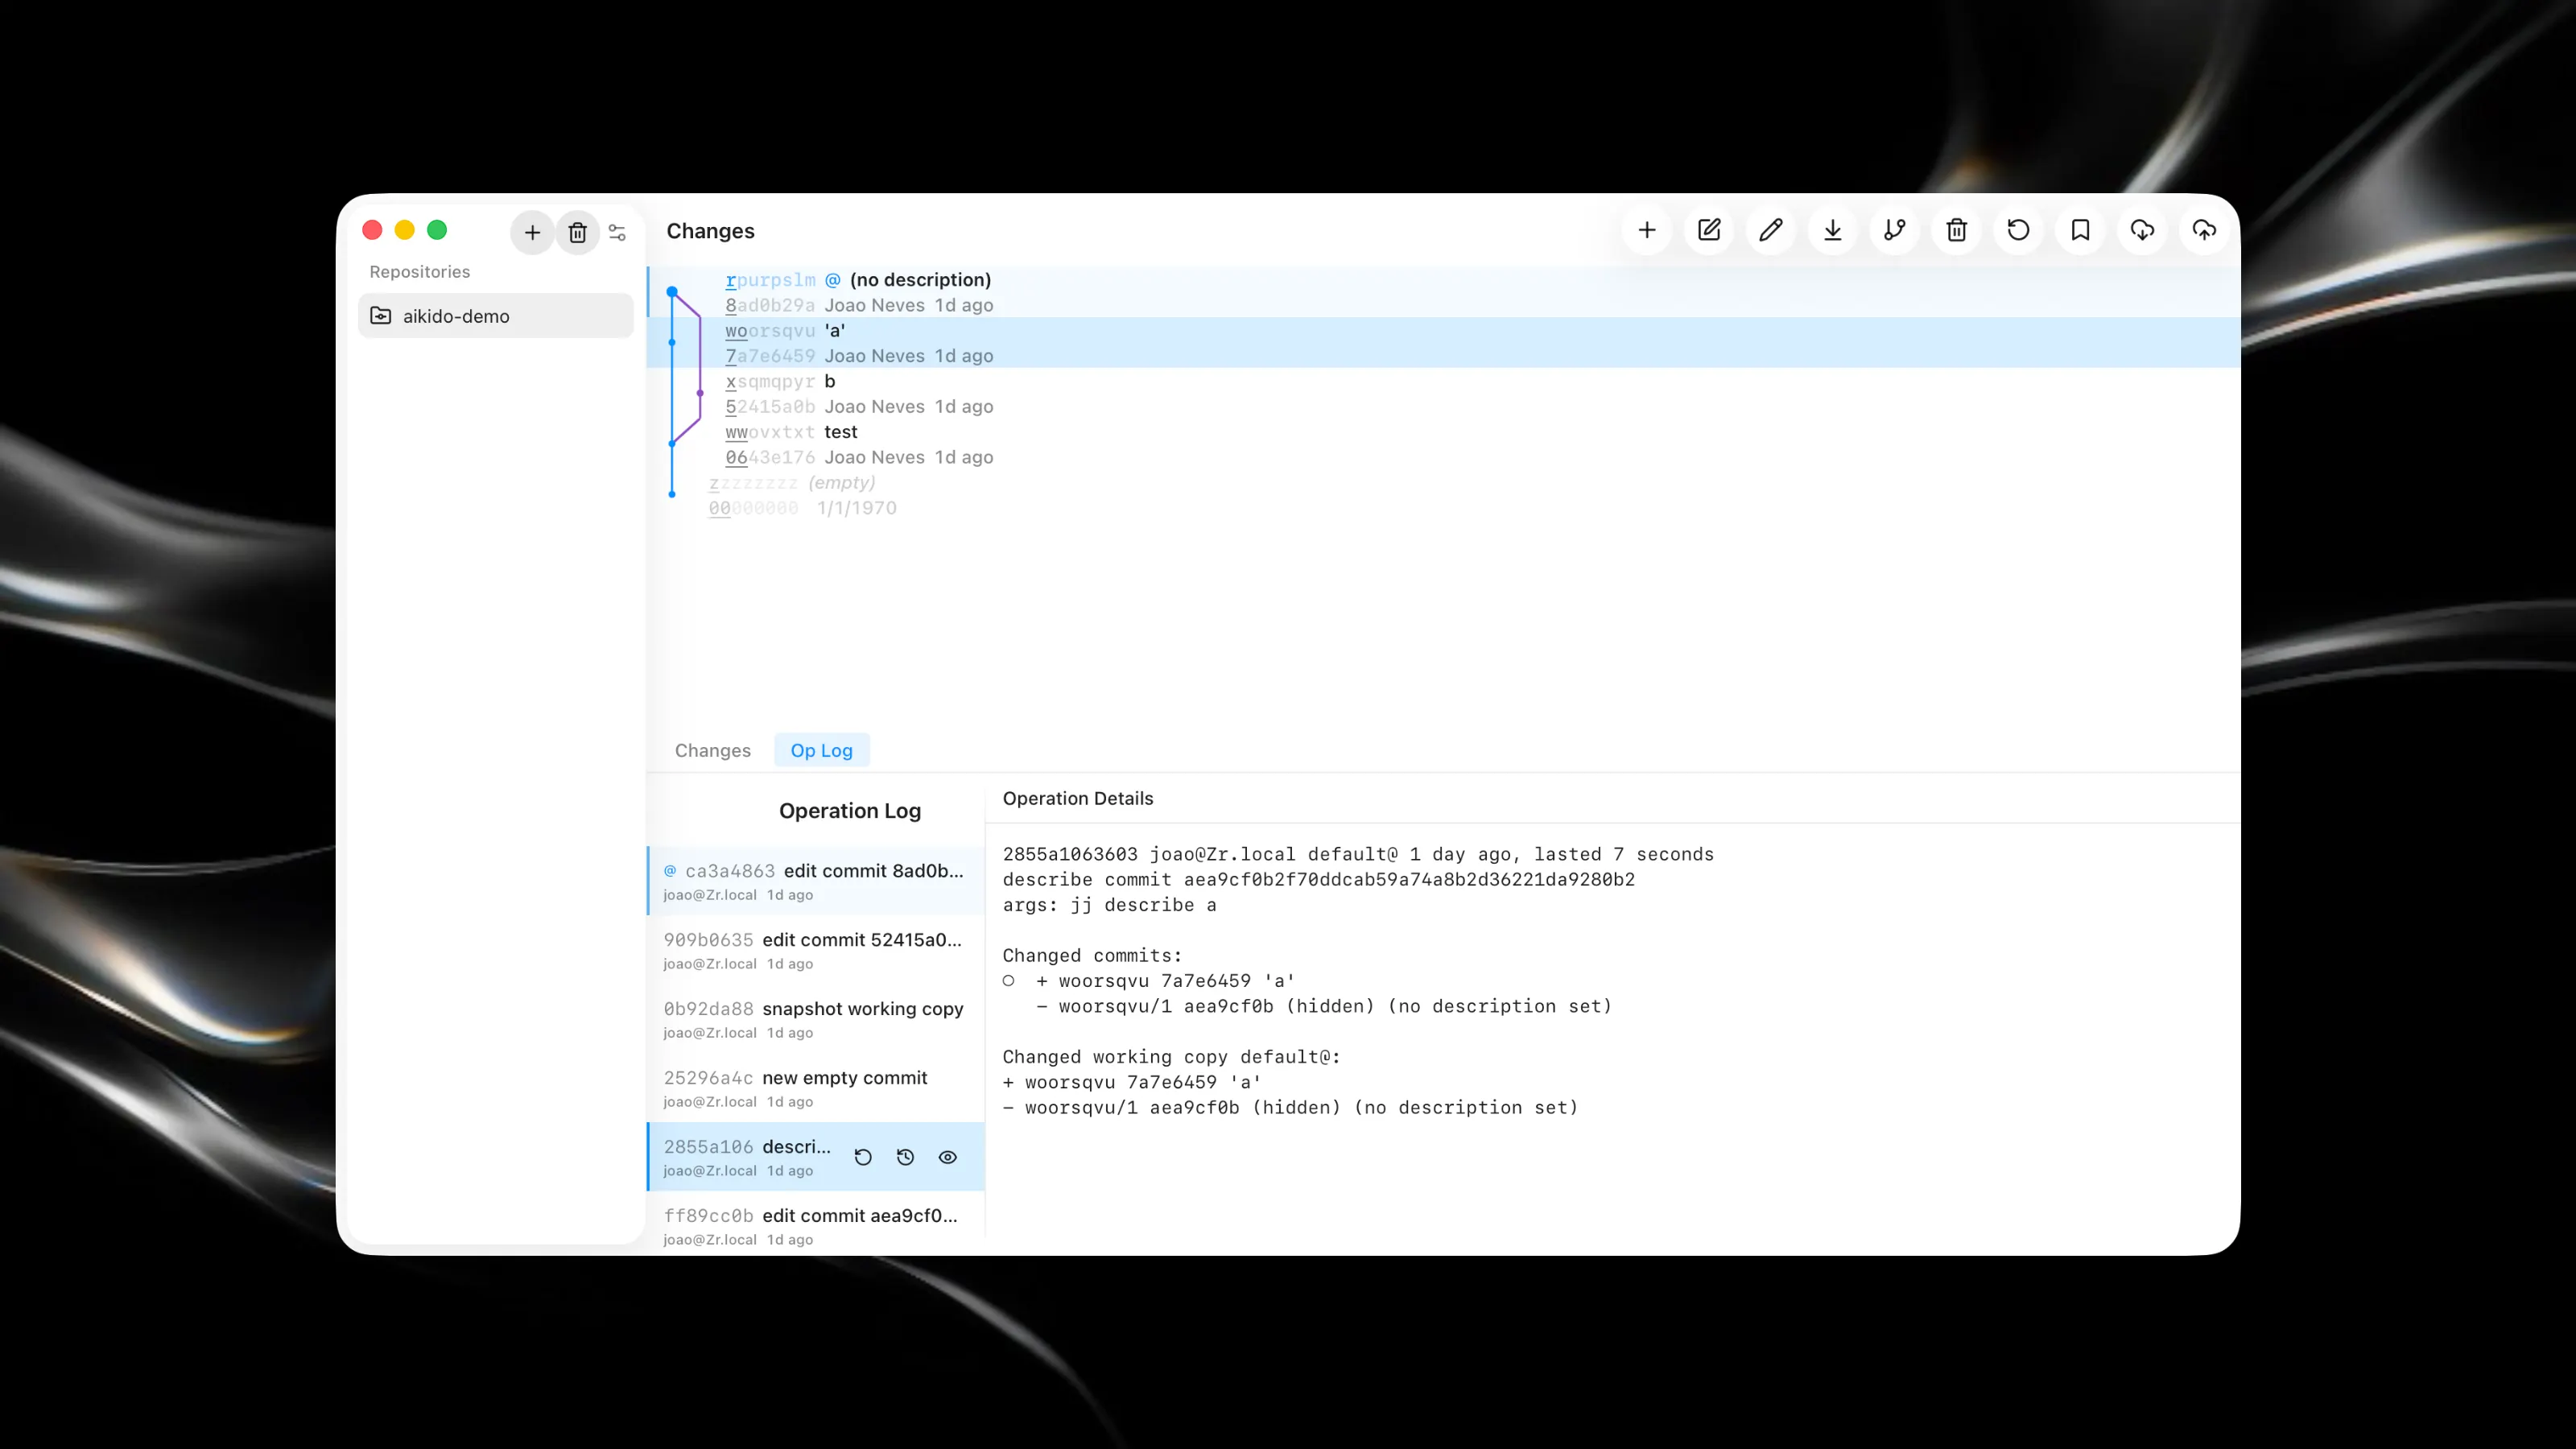Click the green zoom window button

coord(437,230)
